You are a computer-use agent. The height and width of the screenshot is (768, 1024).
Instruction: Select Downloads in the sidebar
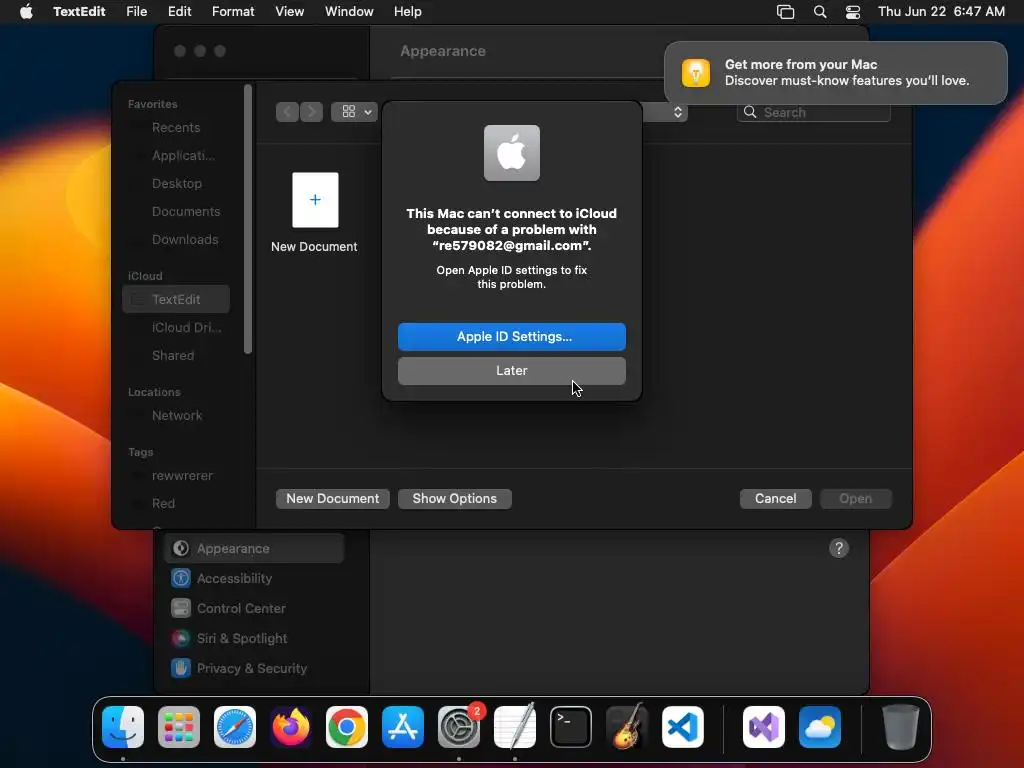click(176, 240)
